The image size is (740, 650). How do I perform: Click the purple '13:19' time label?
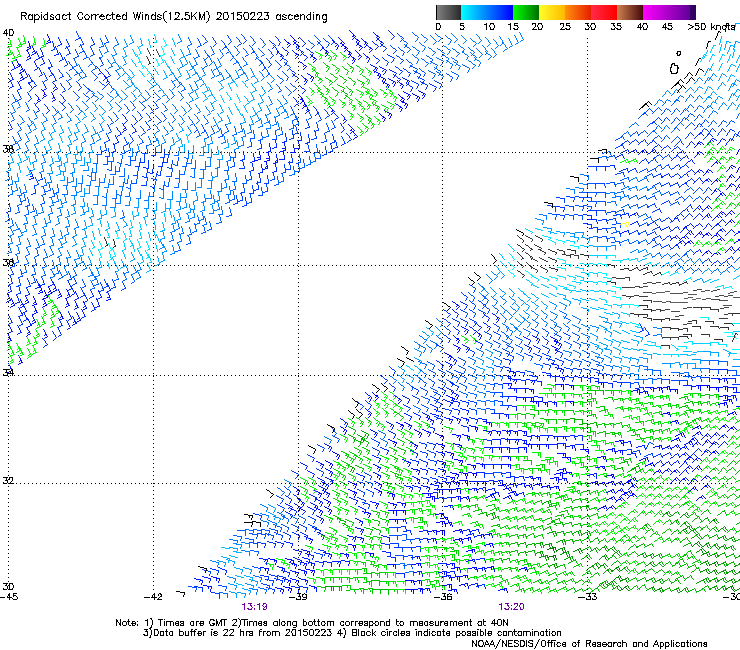coord(254,607)
